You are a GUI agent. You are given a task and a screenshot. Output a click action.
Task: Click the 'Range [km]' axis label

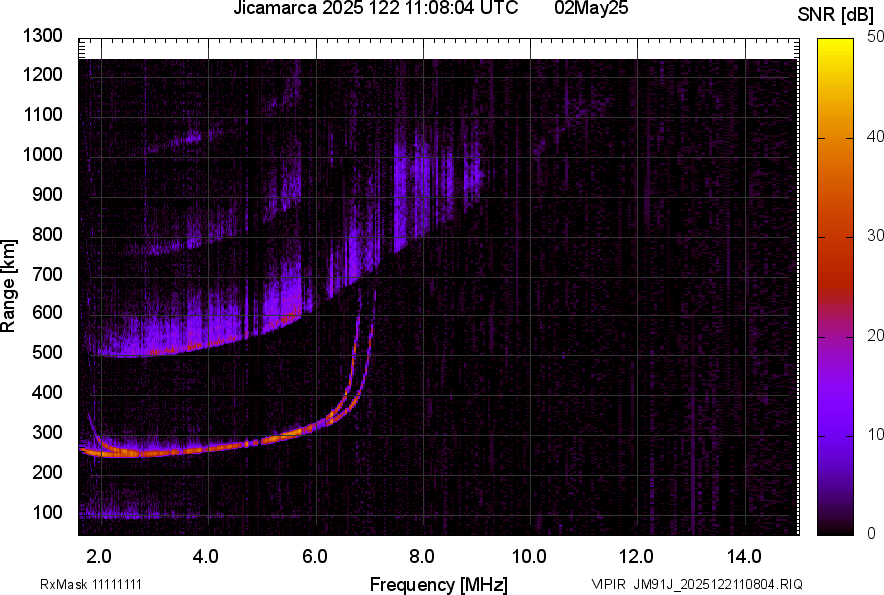(8, 286)
